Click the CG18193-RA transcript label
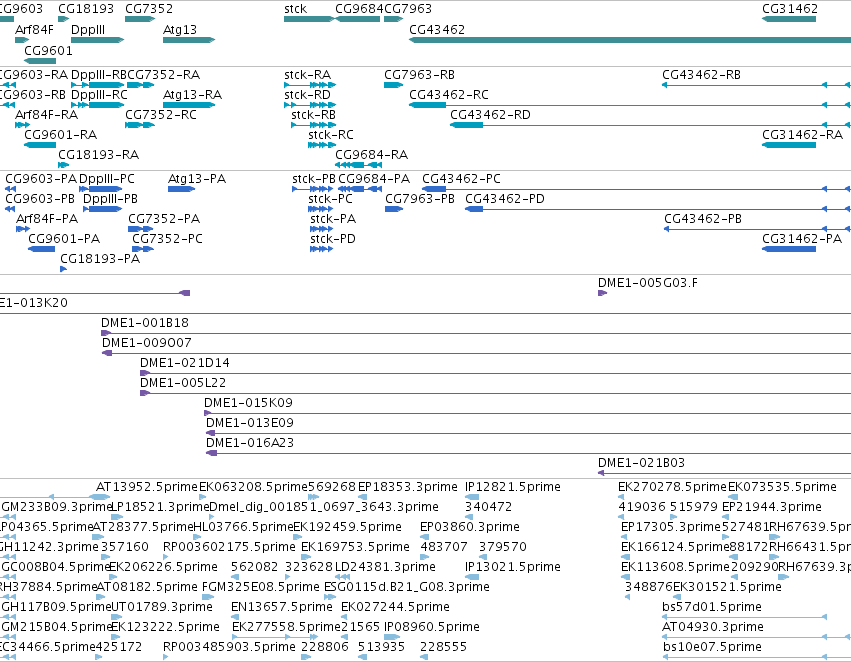 98,155
